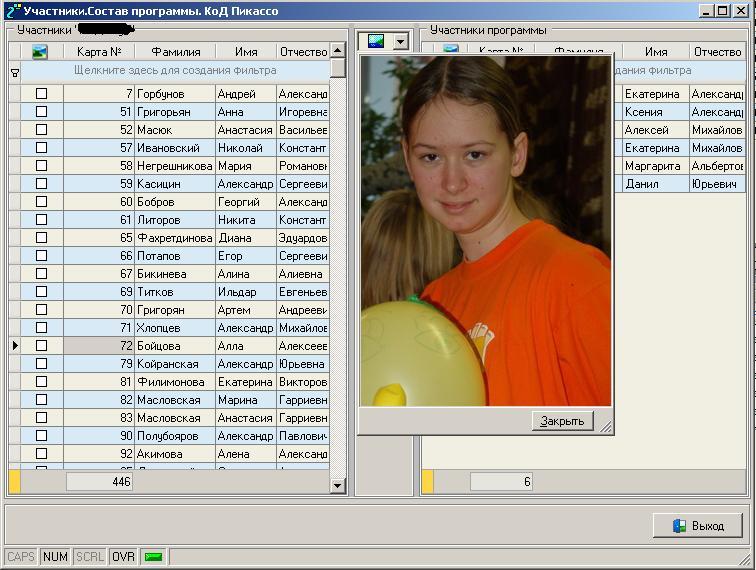The width and height of the screenshot is (756, 570).
Task: Click the Отчество column header in left grid
Action: pos(303,51)
